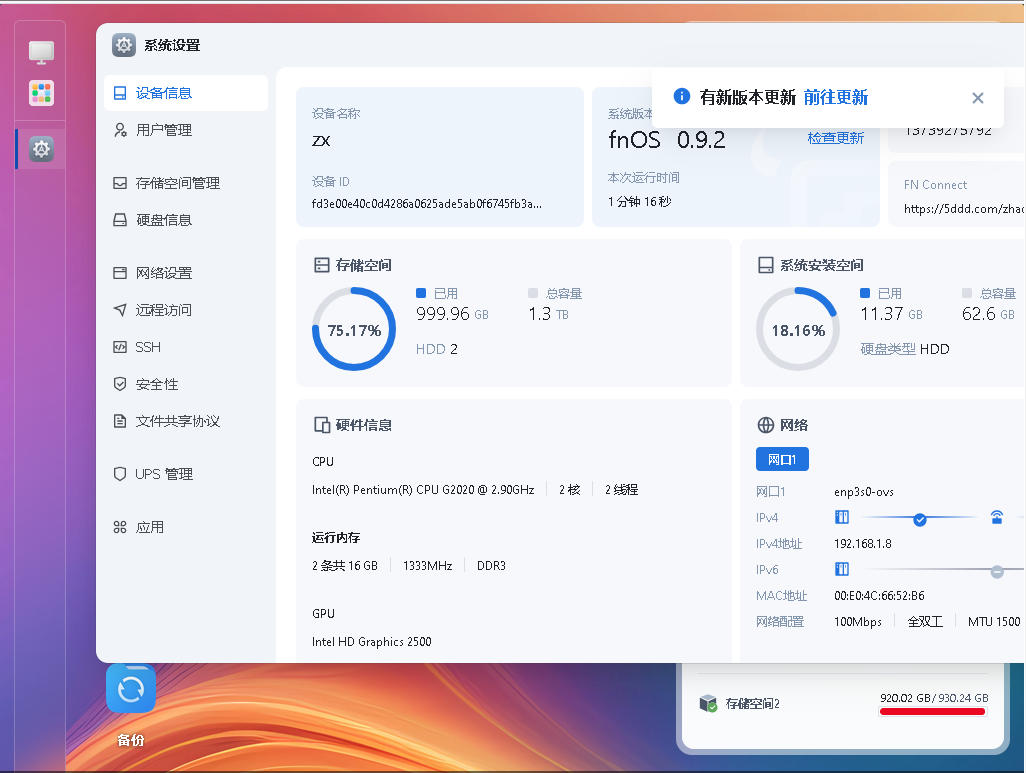Click the 存储空间2 red usage bar

(932, 711)
